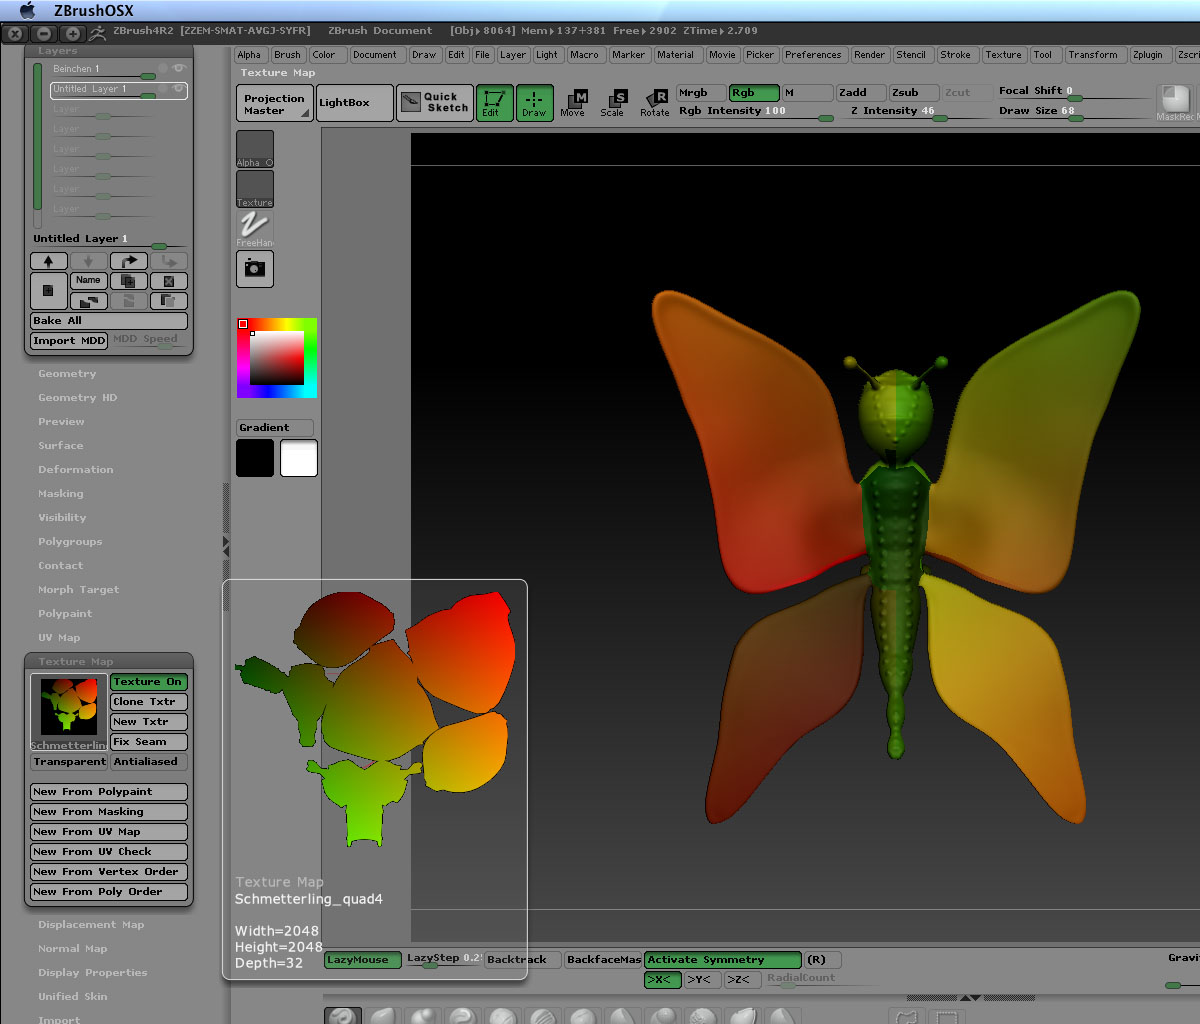The image size is (1200, 1024).
Task: Toggle Activate Symmetry
Action: tap(722, 960)
